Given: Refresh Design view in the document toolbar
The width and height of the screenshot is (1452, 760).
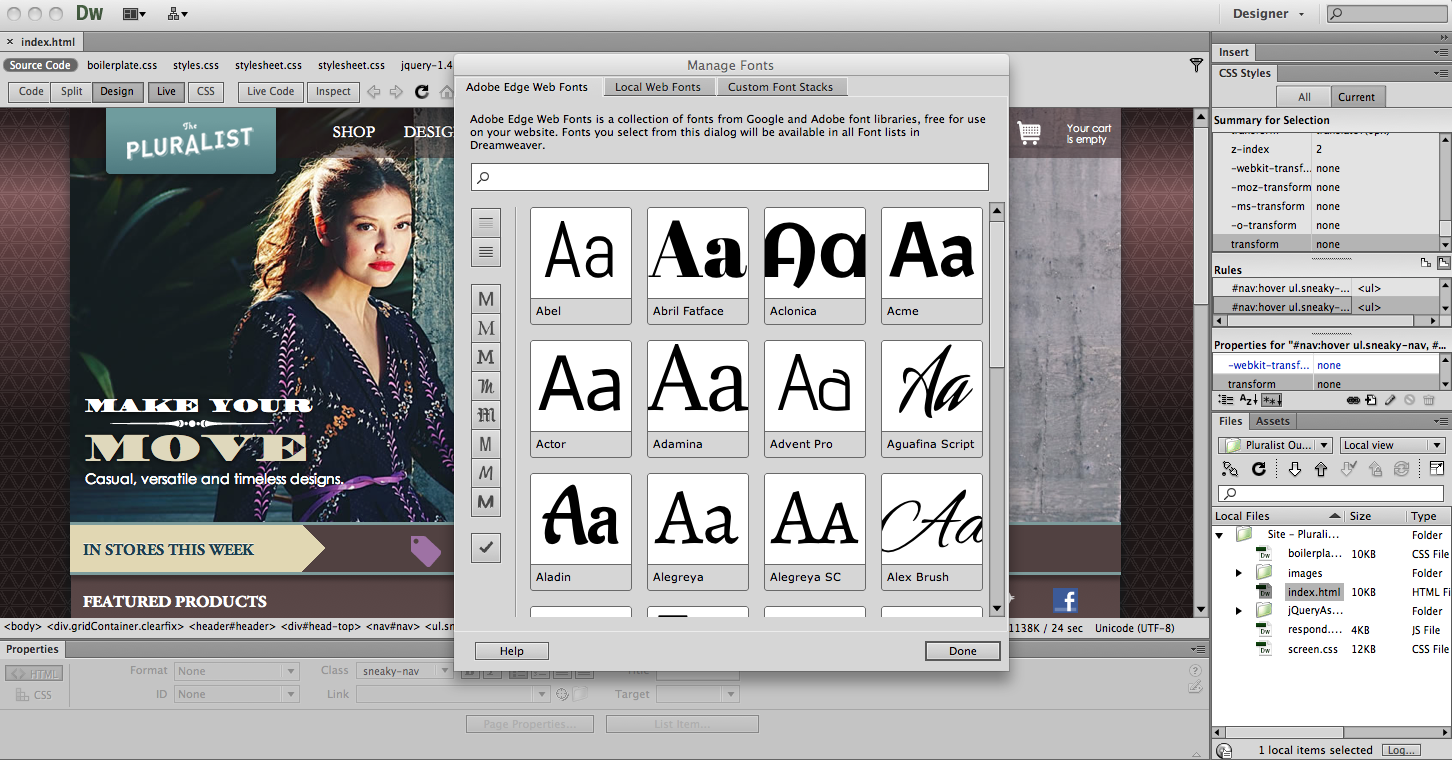Looking at the screenshot, I should point(421,91).
